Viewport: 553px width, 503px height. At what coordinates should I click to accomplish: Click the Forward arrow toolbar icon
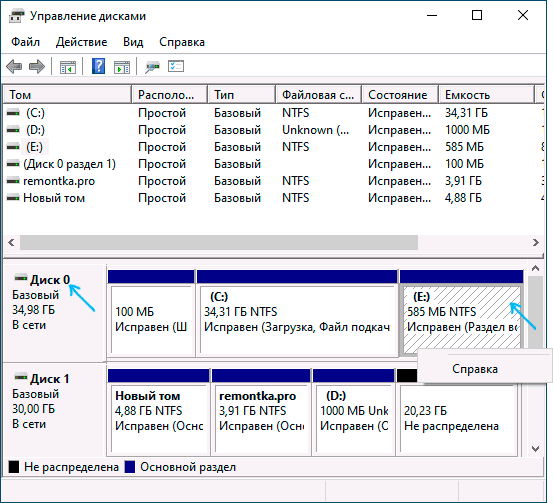37,66
